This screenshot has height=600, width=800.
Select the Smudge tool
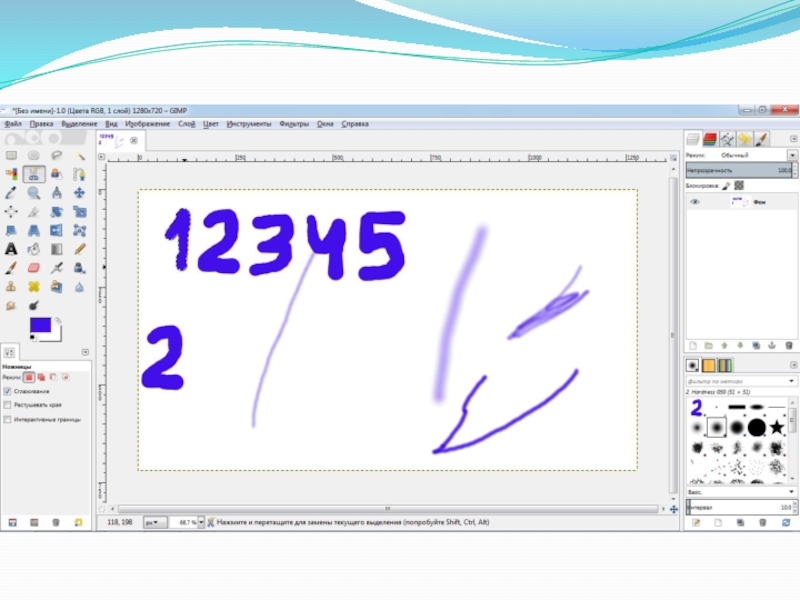click(11, 306)
